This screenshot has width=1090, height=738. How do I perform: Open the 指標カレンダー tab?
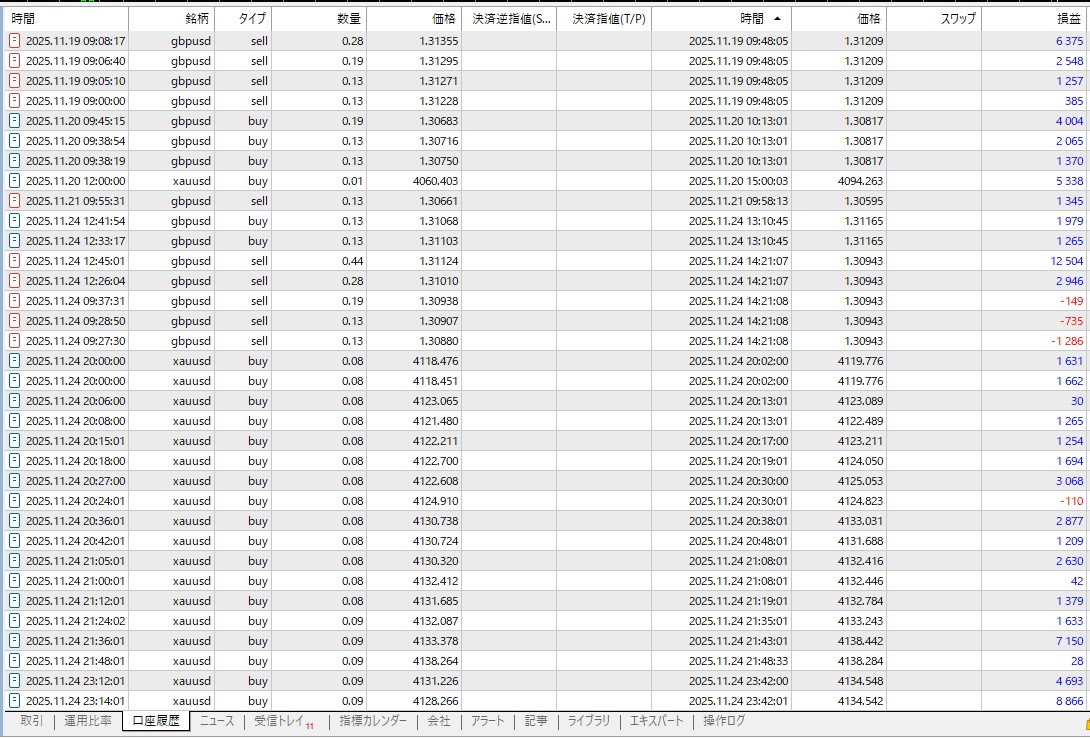(372, 721)
